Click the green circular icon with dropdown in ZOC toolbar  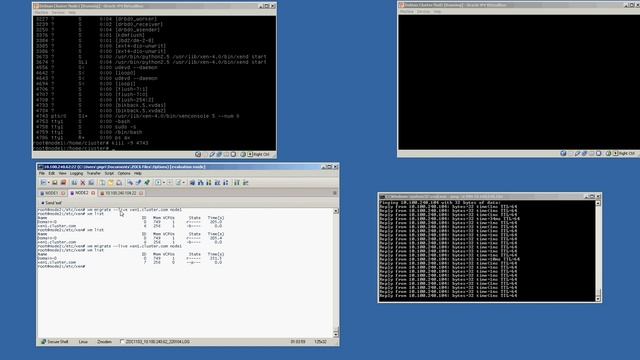tap(158, 182)
